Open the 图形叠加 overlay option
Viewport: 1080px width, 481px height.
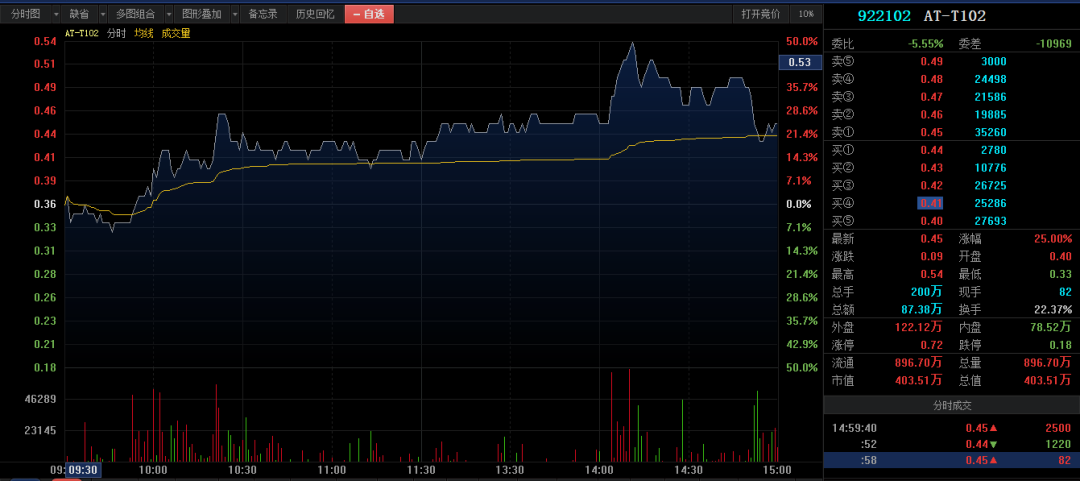[201, 14]
